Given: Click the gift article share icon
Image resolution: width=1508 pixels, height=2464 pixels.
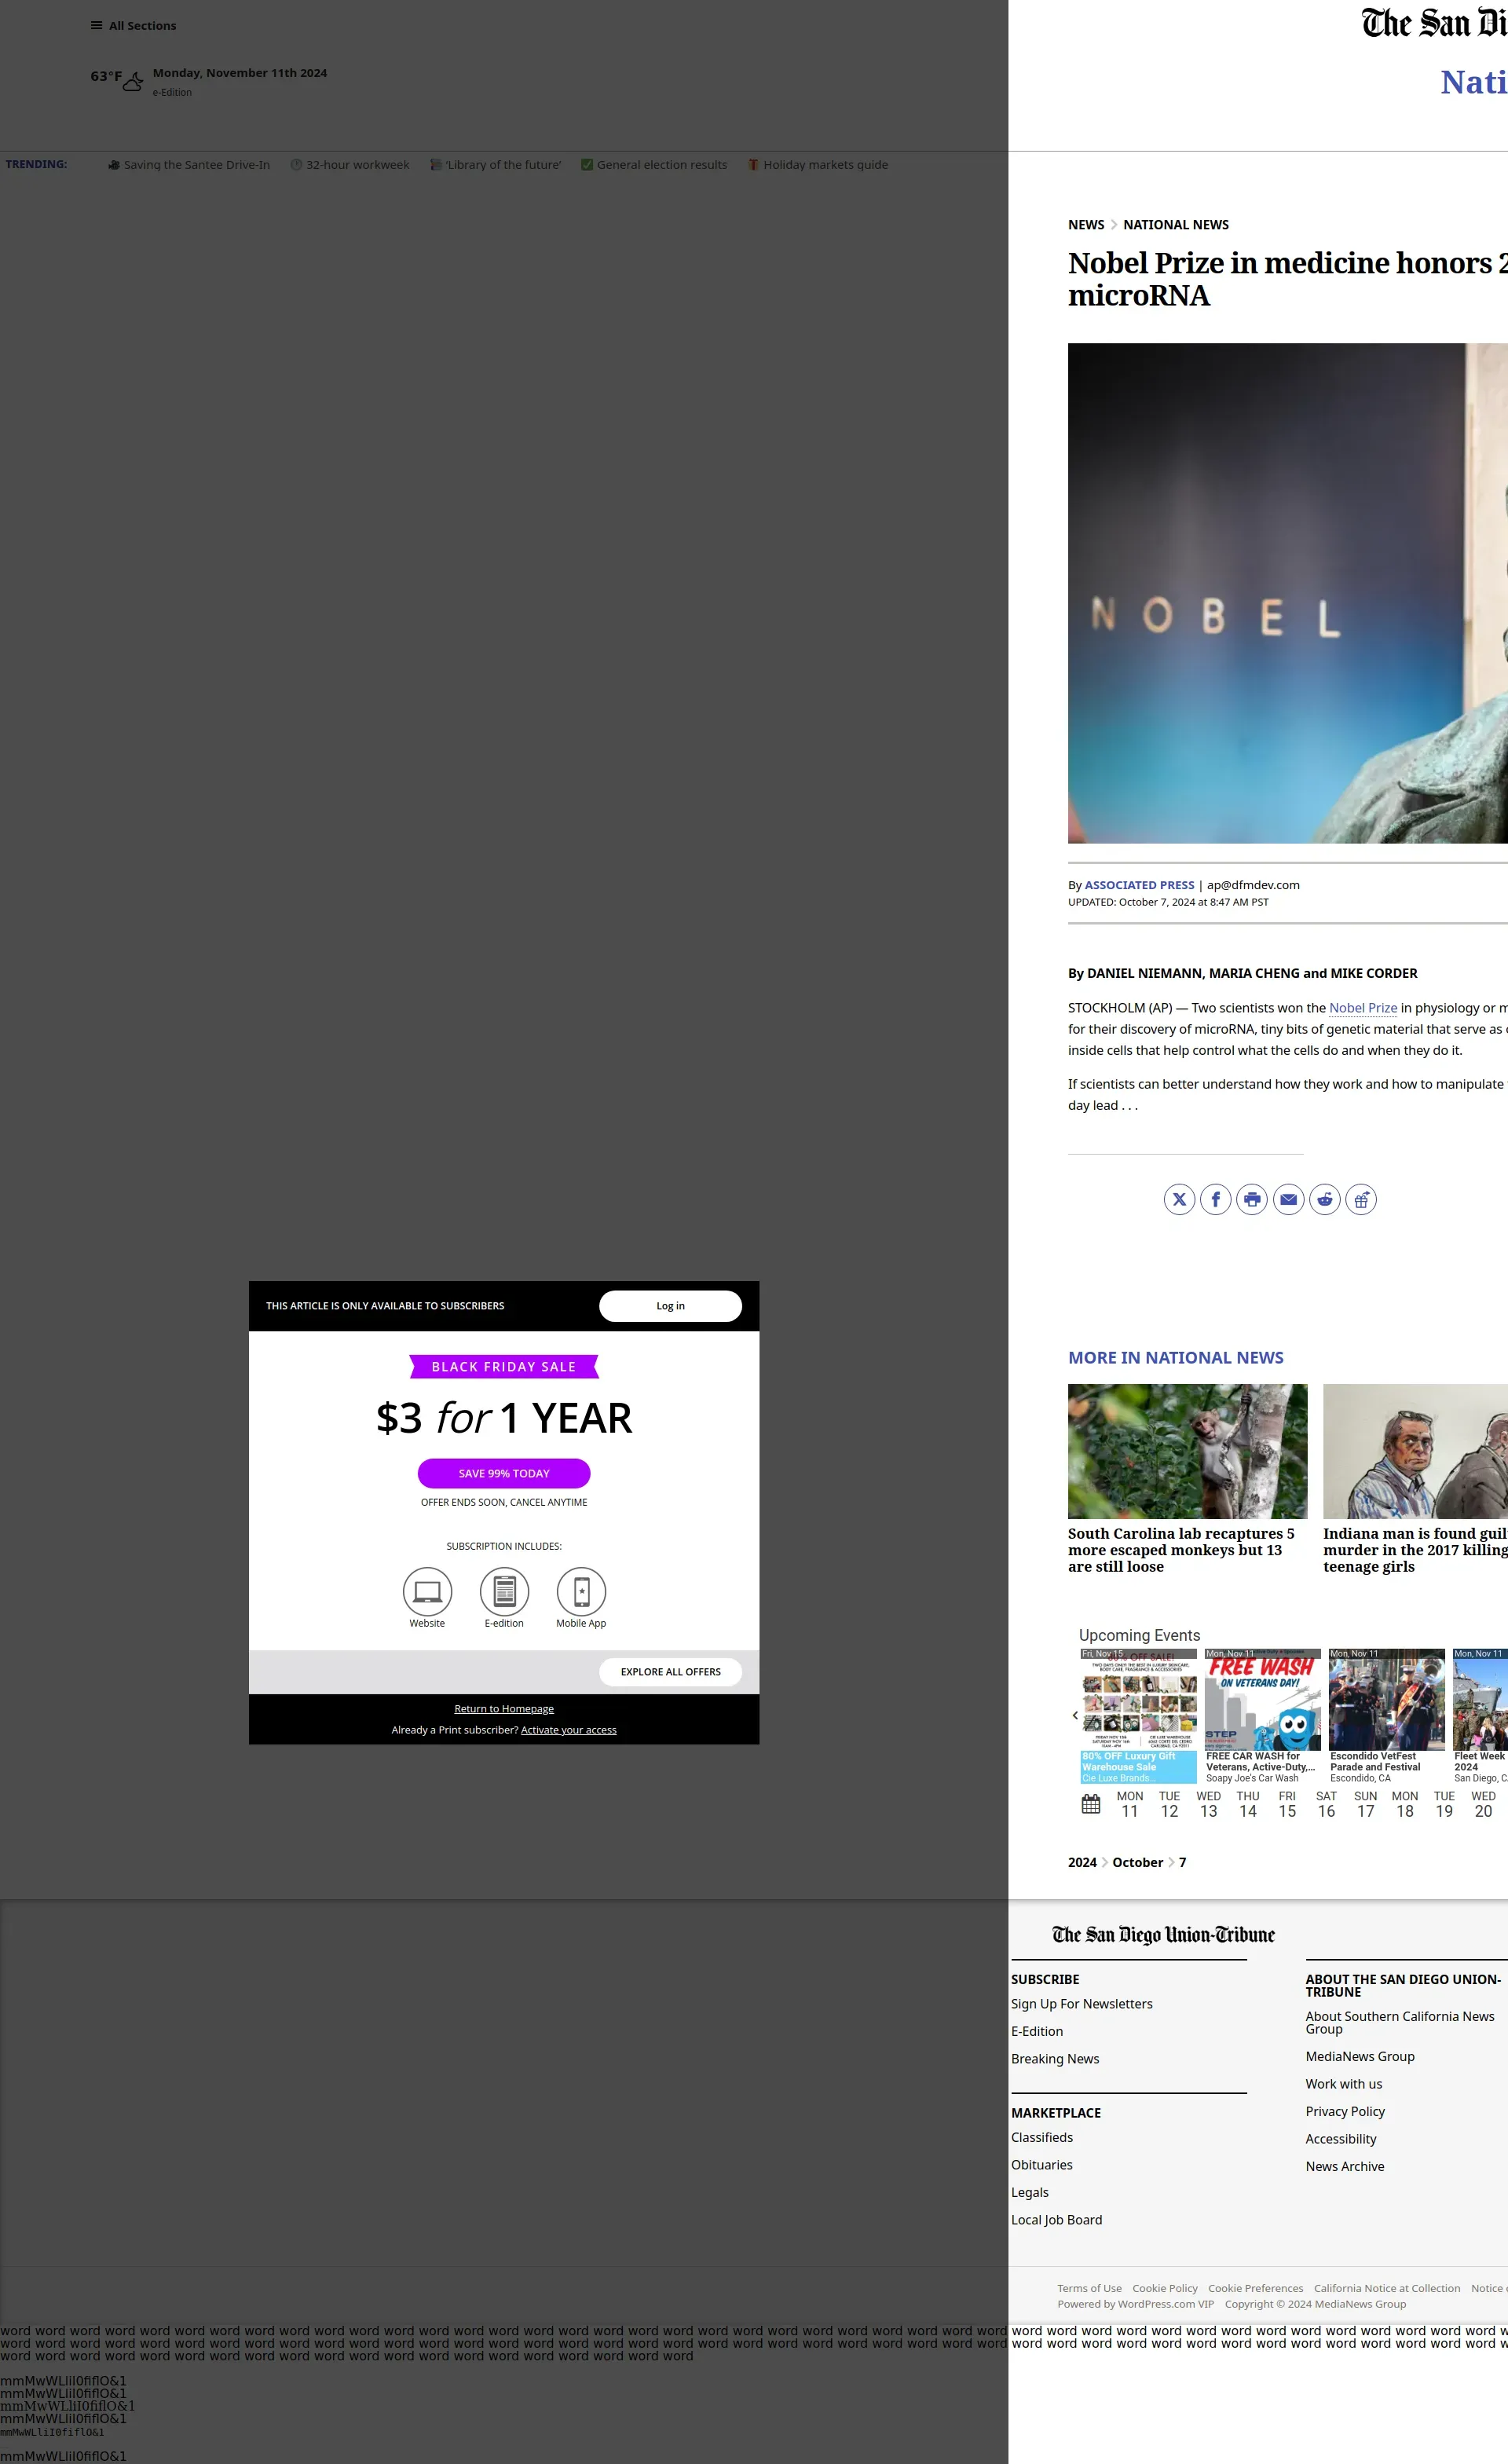Looking at the screenshot, I should [x=1361, y=1199].
